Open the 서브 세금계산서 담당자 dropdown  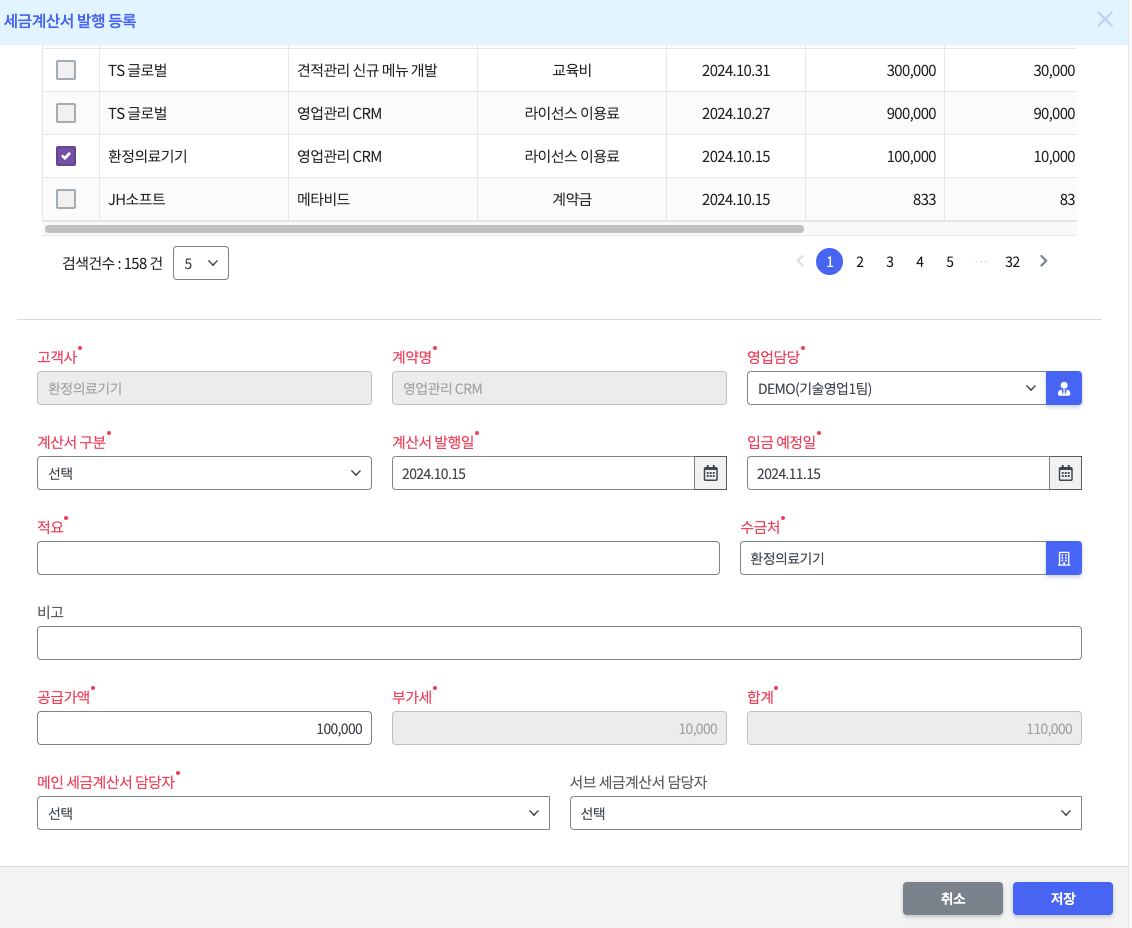click(825, 813)
